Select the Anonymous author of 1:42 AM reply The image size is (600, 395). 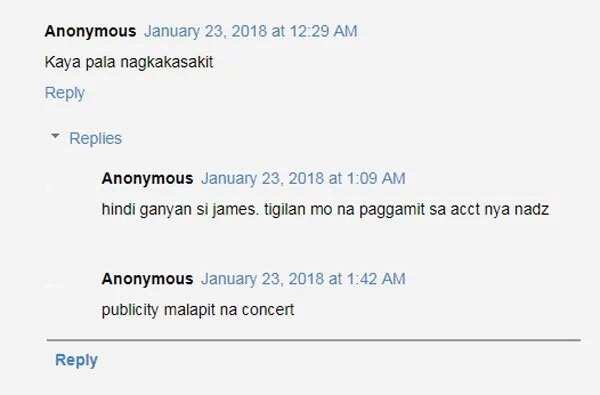[x=147, y=279]
